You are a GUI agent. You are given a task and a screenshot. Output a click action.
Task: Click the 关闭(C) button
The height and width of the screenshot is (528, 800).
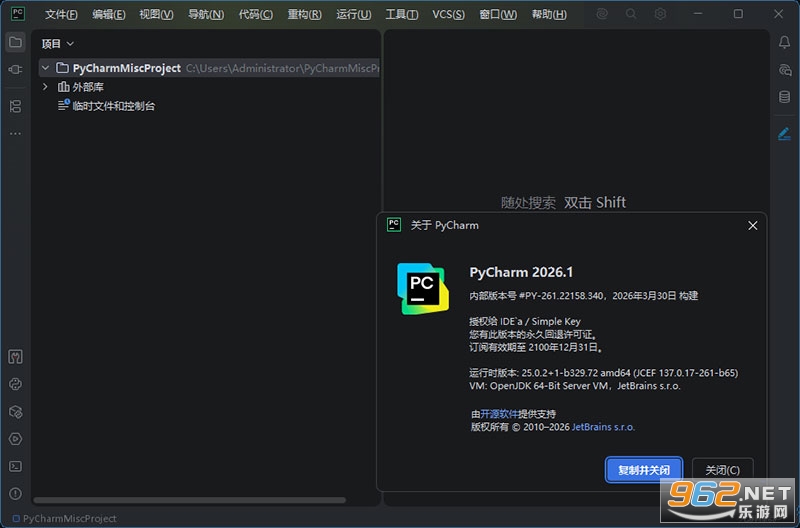[x=722, y=470]
